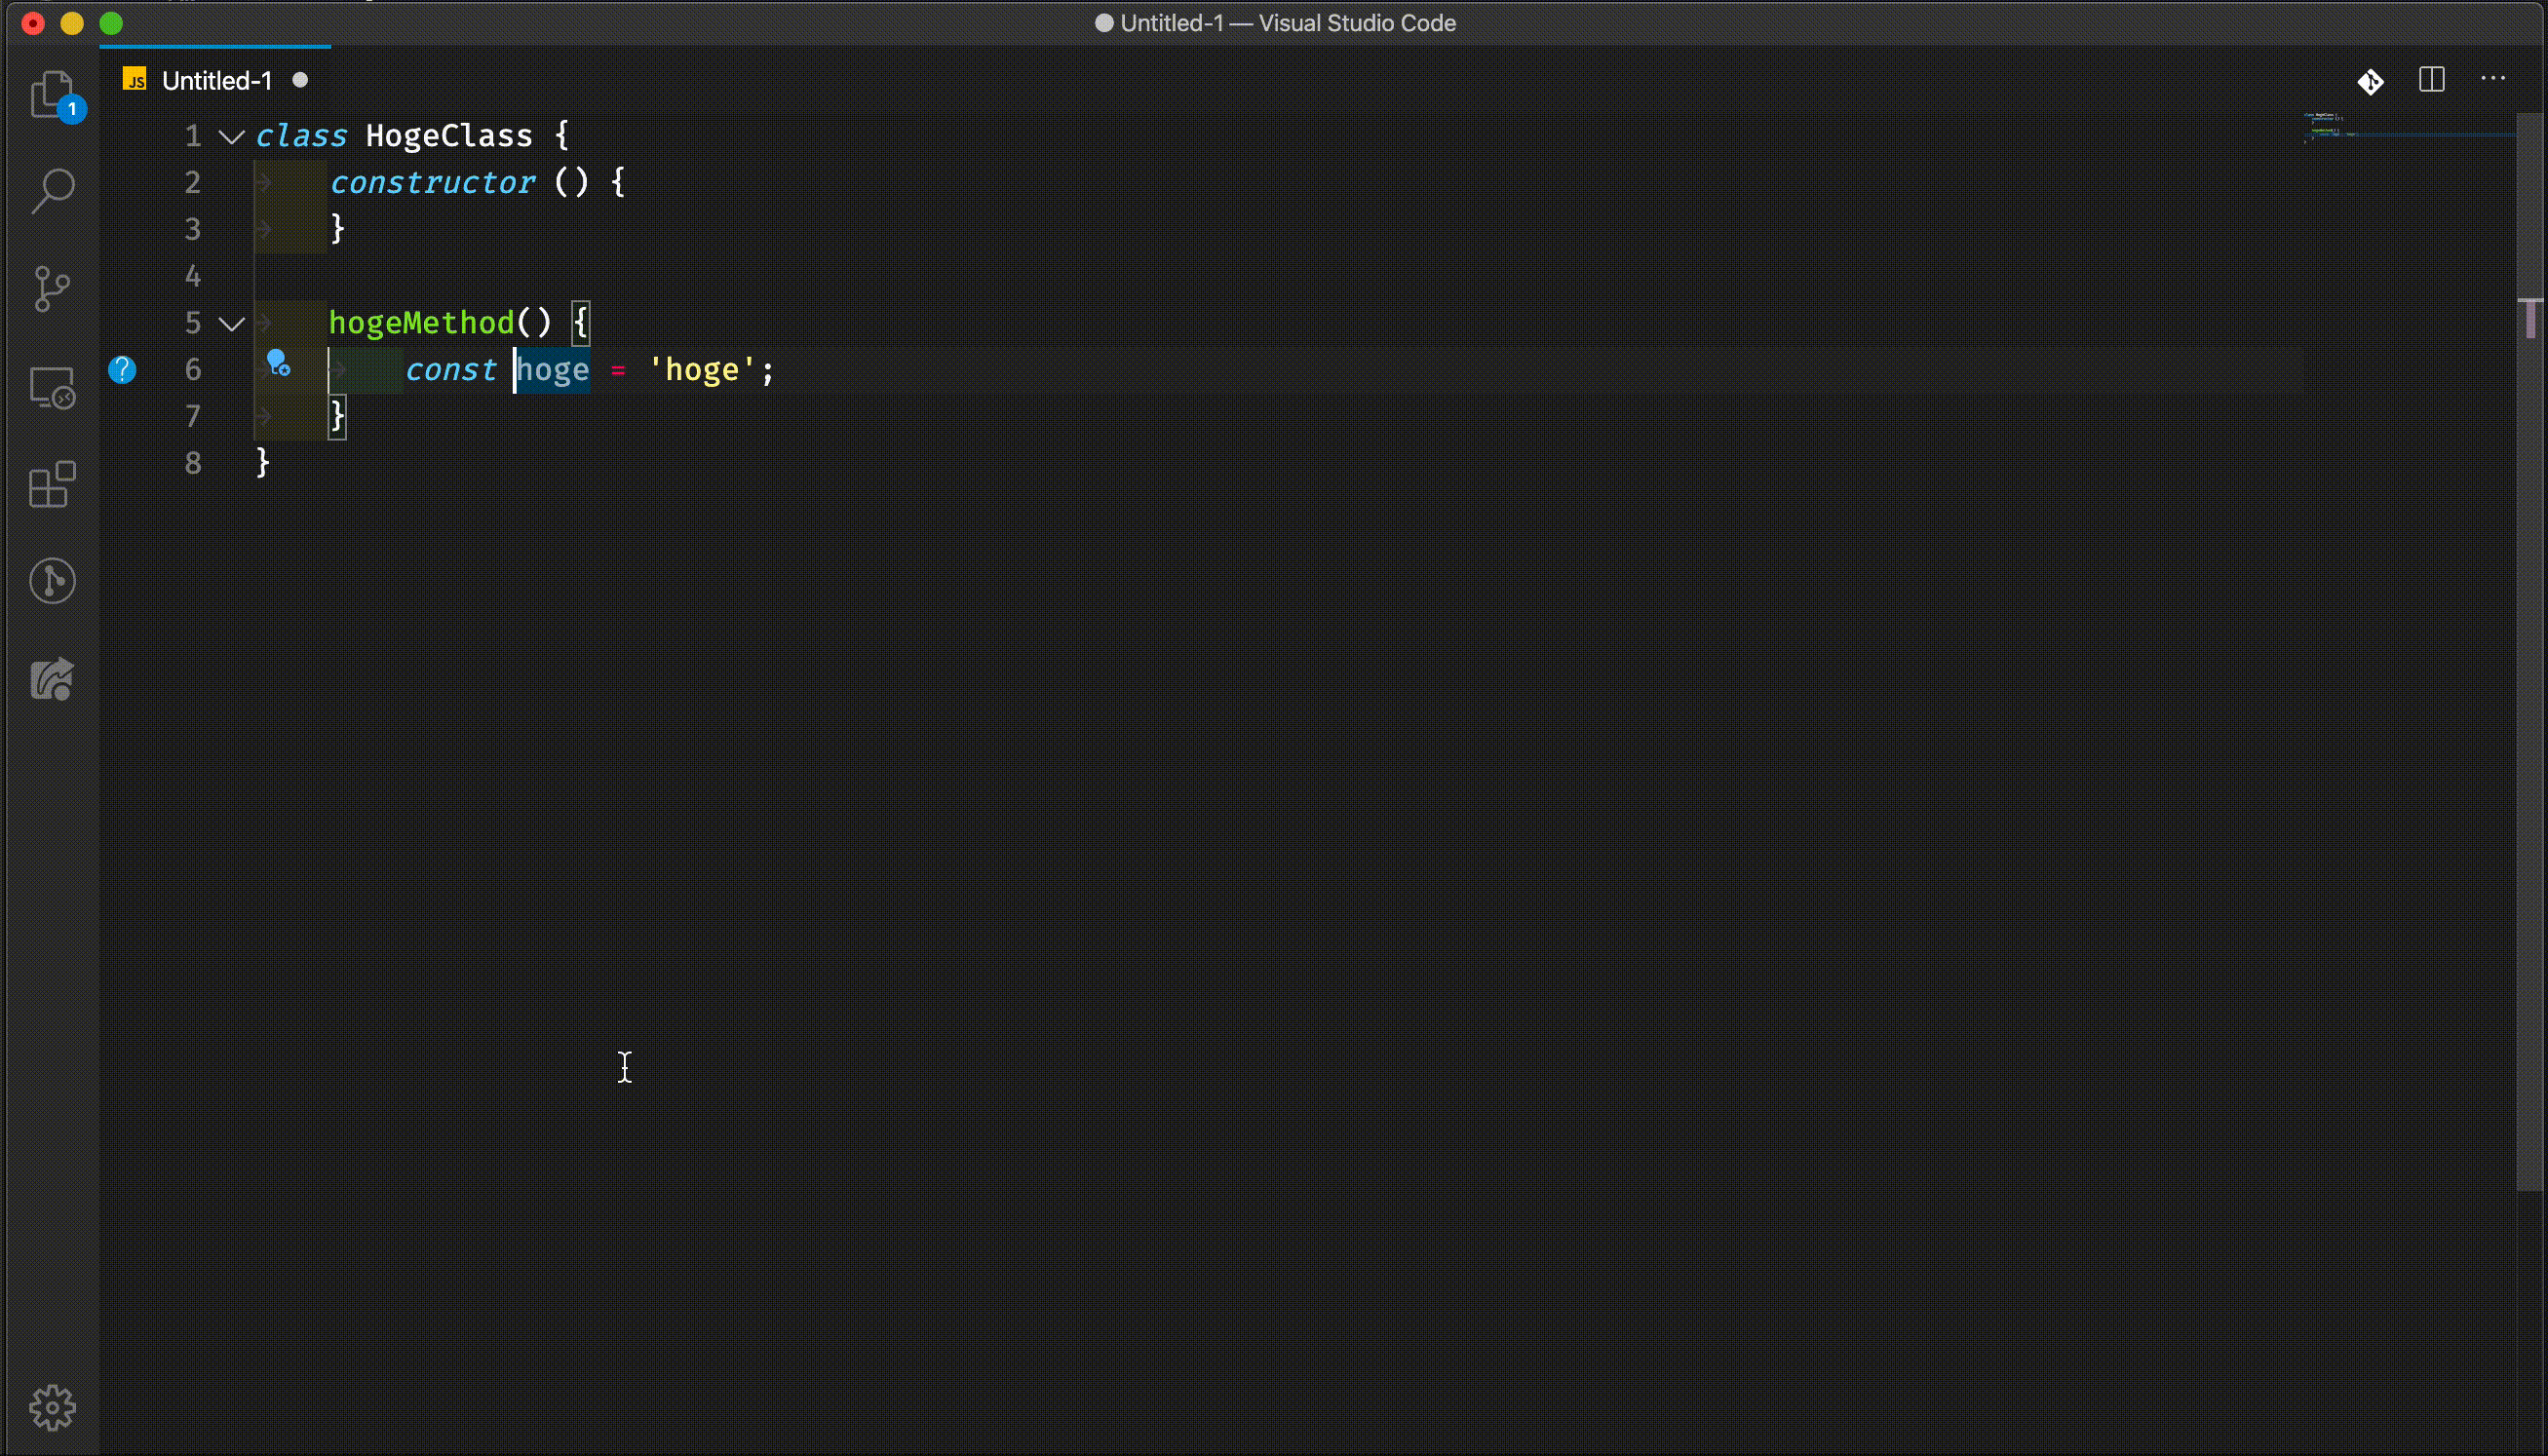Split the editor to the right
This screenshot has height=1456, width=2548.
click(2432, 80)
